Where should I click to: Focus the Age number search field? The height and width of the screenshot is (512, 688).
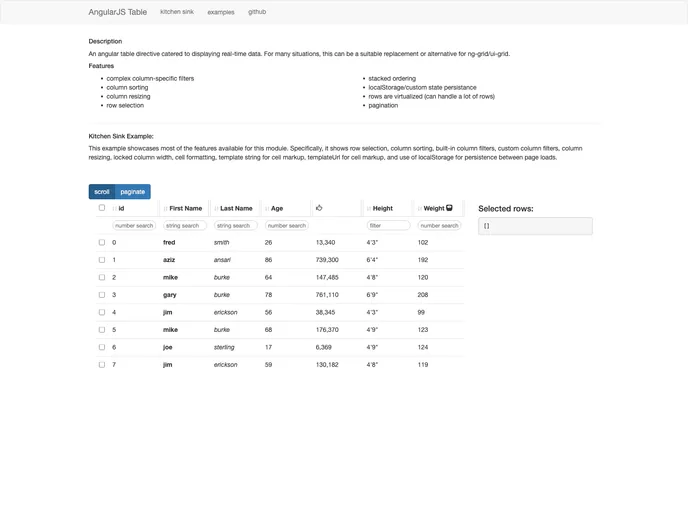coord(287,226)
